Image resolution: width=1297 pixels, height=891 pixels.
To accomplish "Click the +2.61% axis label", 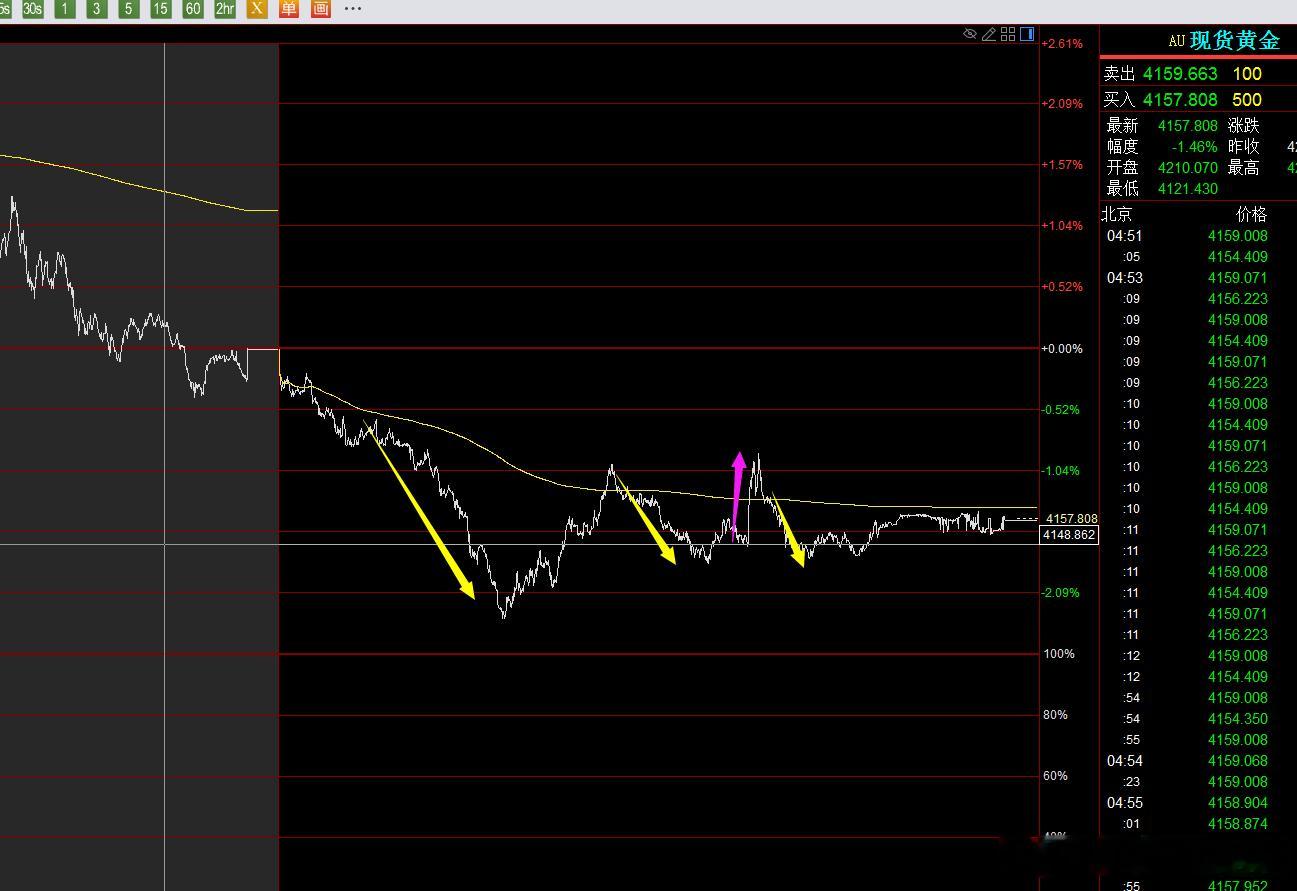I will click(1062, 43).
